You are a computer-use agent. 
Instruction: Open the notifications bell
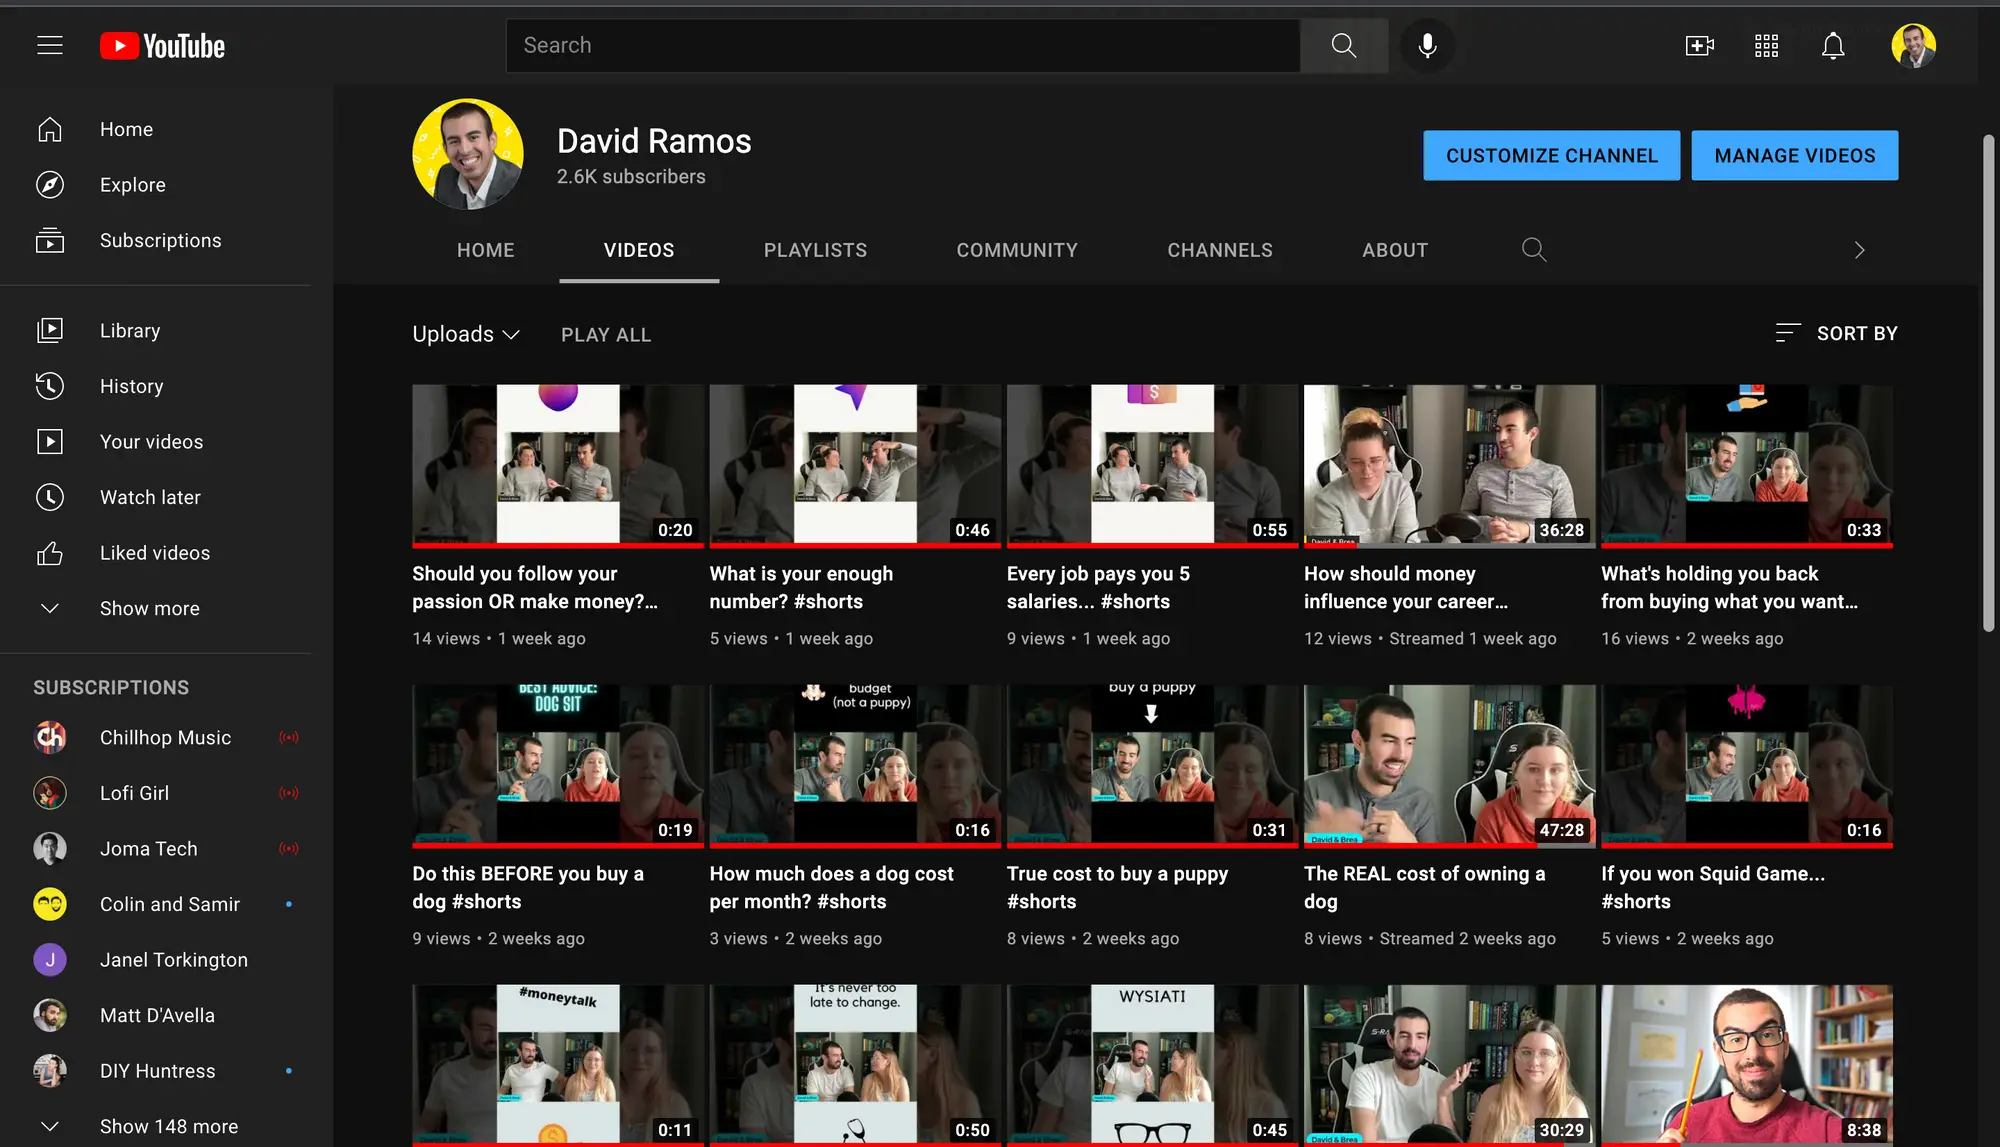(x=1832, y=46)
